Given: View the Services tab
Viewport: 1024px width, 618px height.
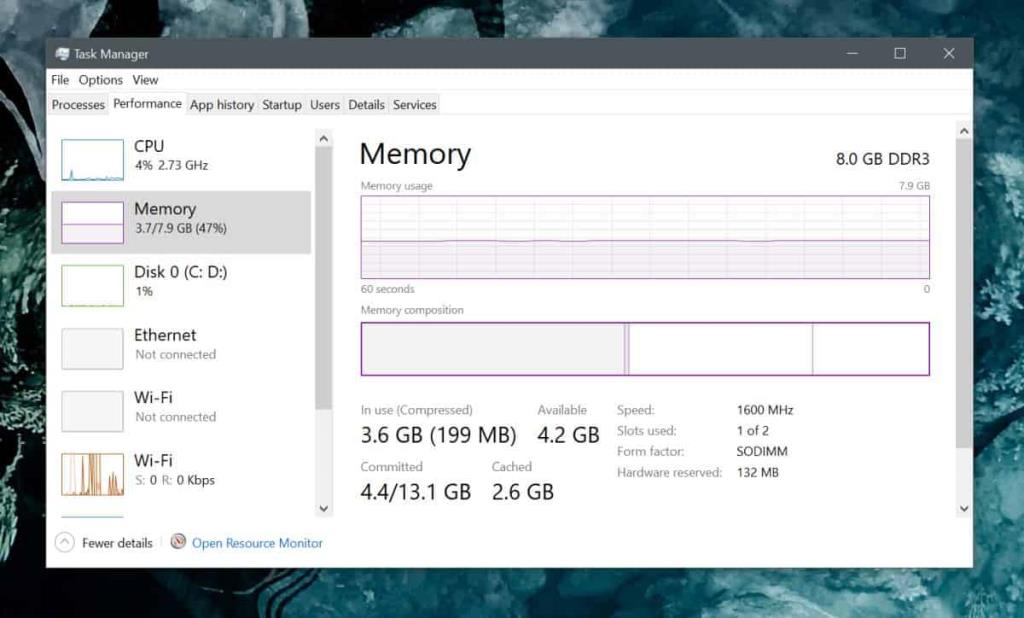Looking at the screenshot, I should [x=414, y=104].
